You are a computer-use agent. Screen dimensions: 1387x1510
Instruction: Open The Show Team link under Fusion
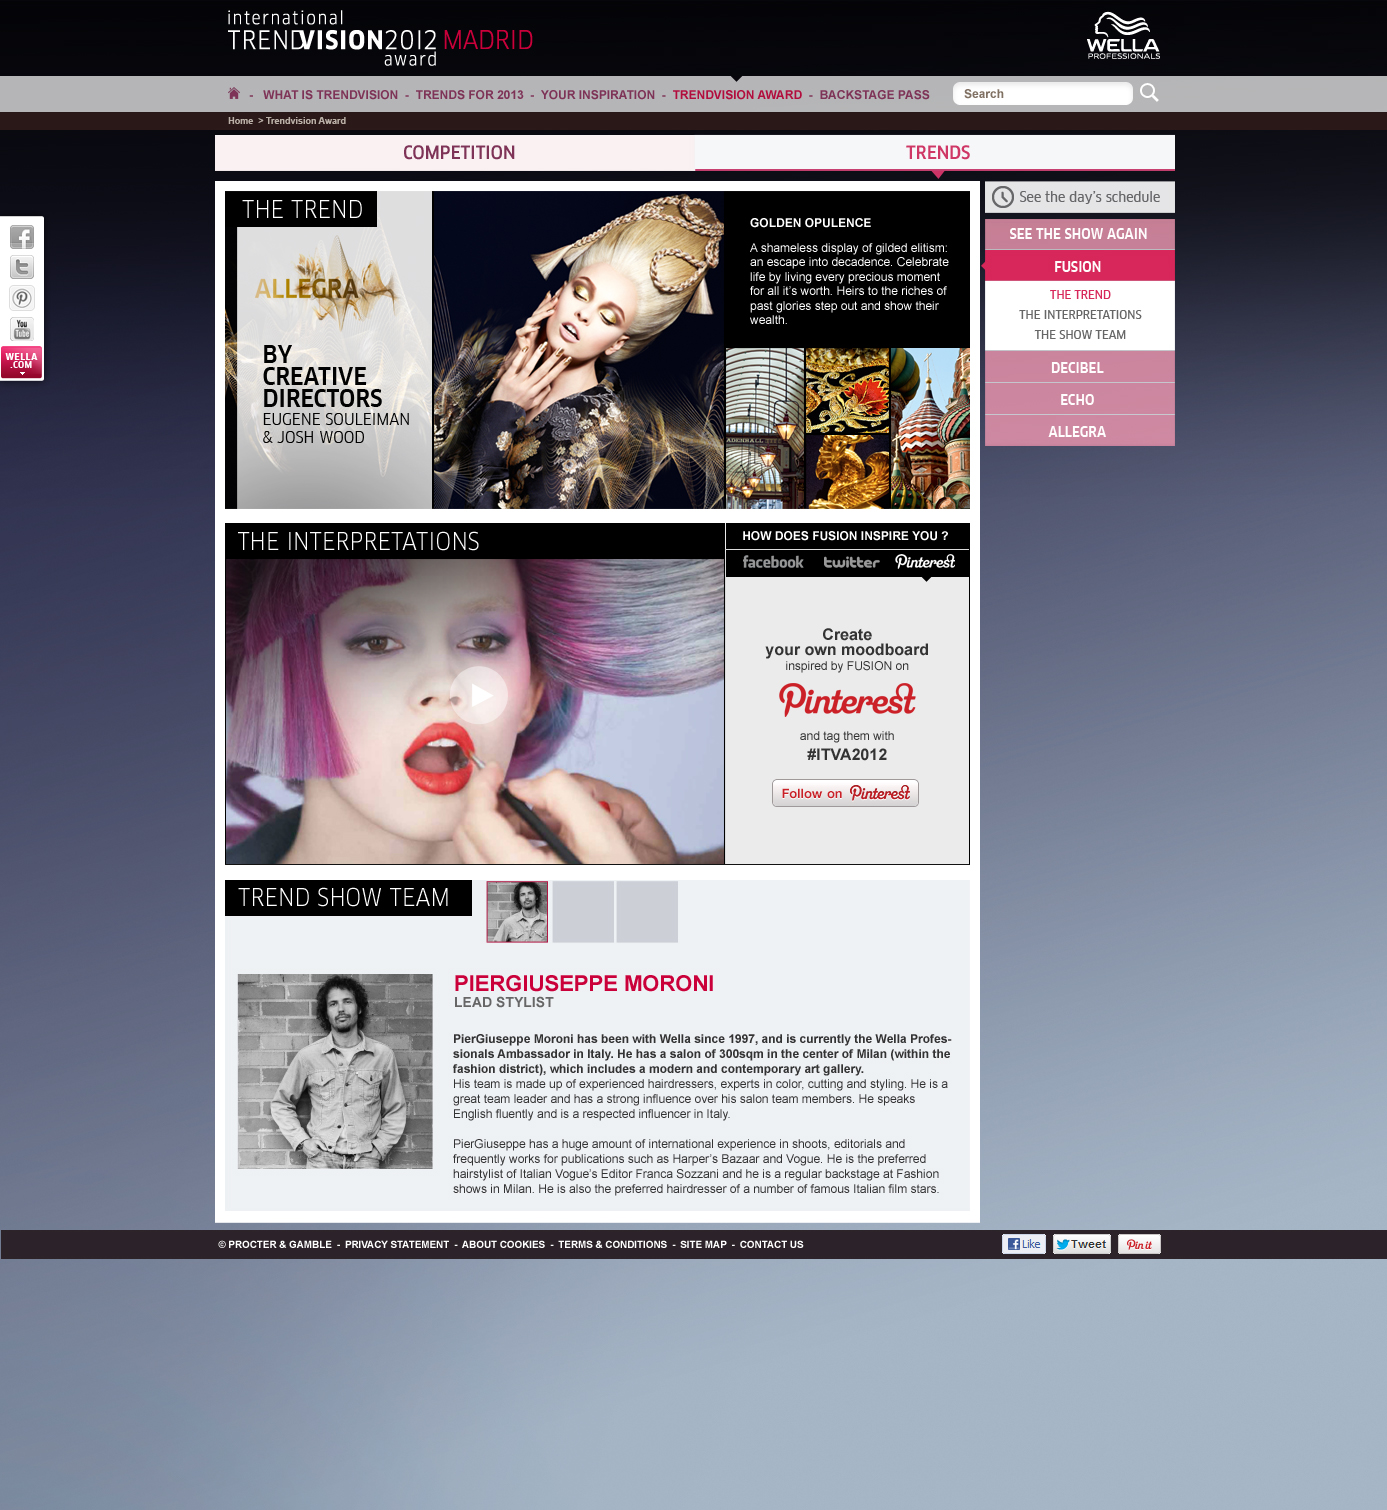pos(1080,335)
